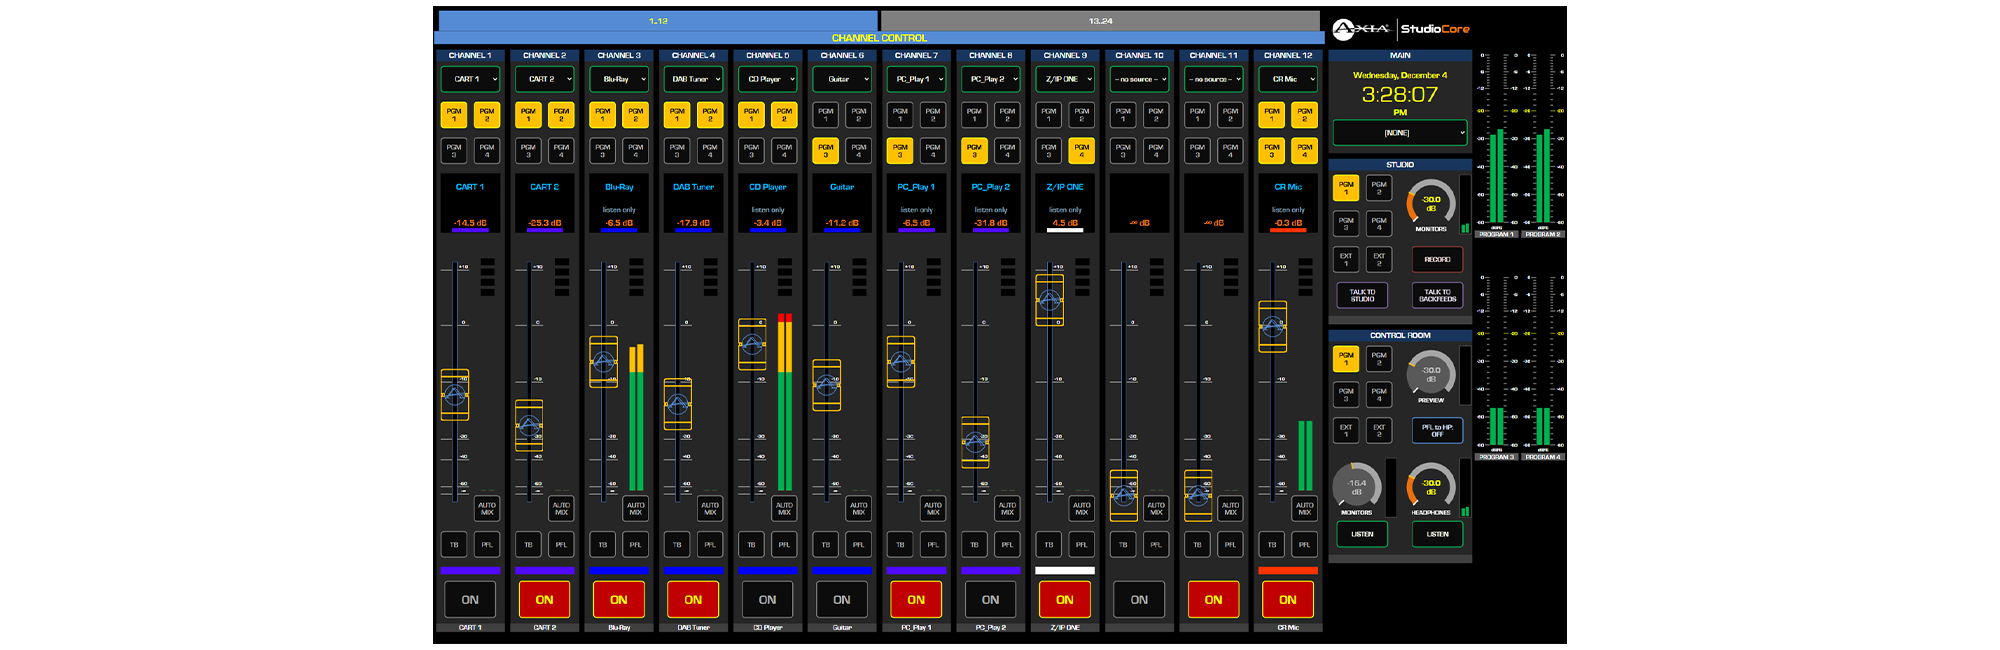
Task: Switch to the 1-12 channel tab
Action: pos(657,20)
